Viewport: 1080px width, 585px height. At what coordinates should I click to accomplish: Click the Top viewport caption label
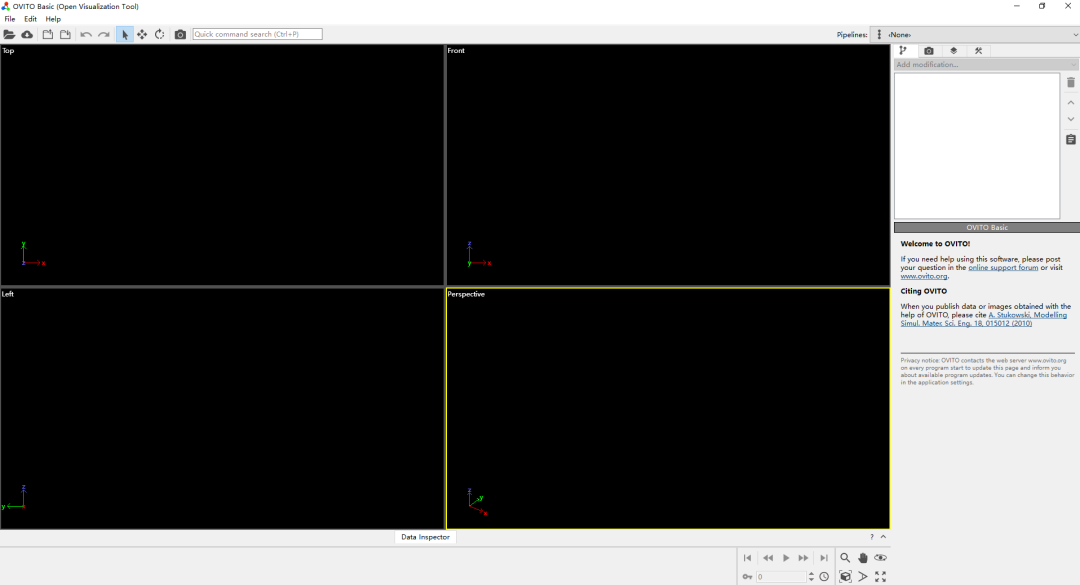(8, 50)
